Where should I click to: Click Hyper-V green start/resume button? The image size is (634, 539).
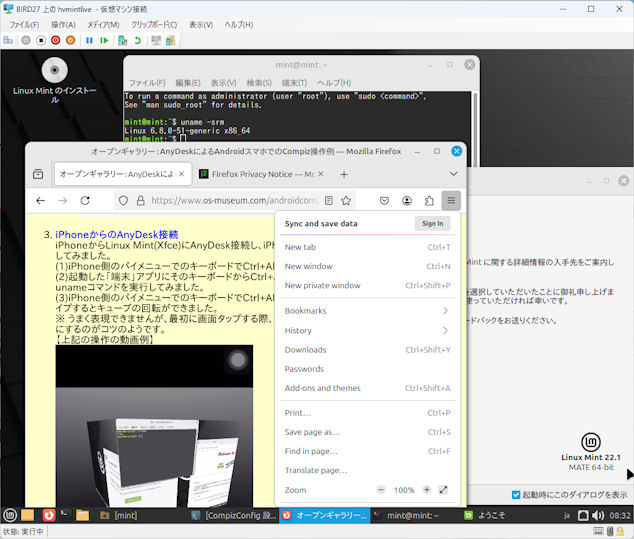tap(104, 40)
